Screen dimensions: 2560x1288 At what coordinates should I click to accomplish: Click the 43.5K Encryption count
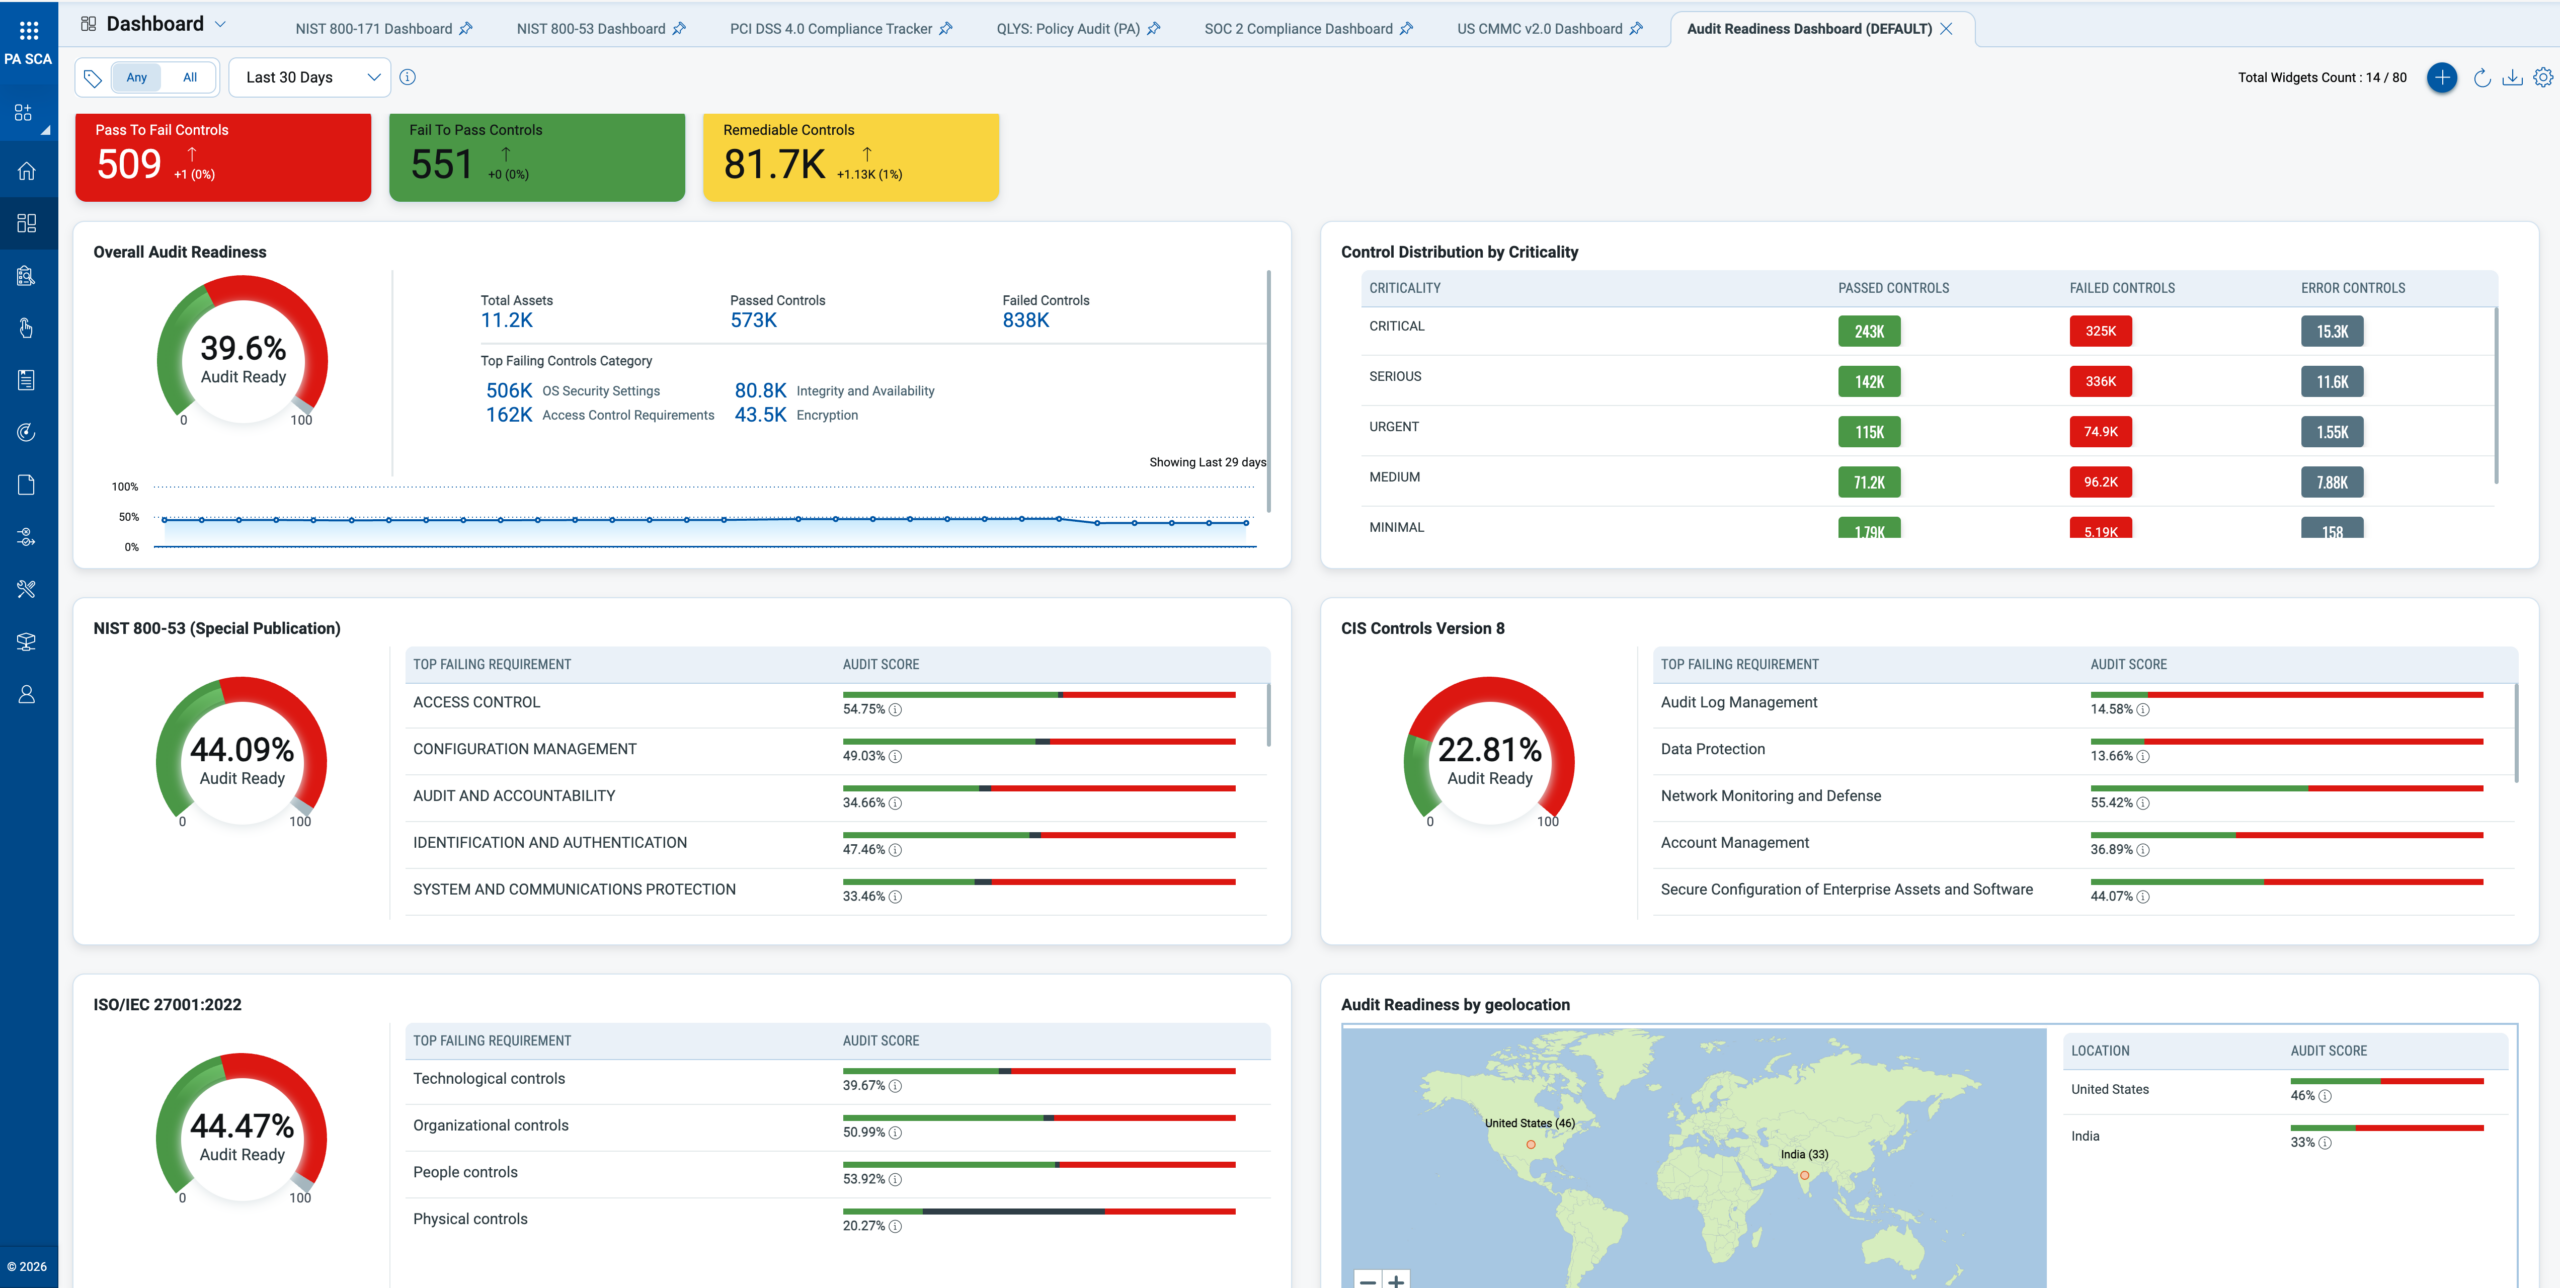(x=760, y=414)
